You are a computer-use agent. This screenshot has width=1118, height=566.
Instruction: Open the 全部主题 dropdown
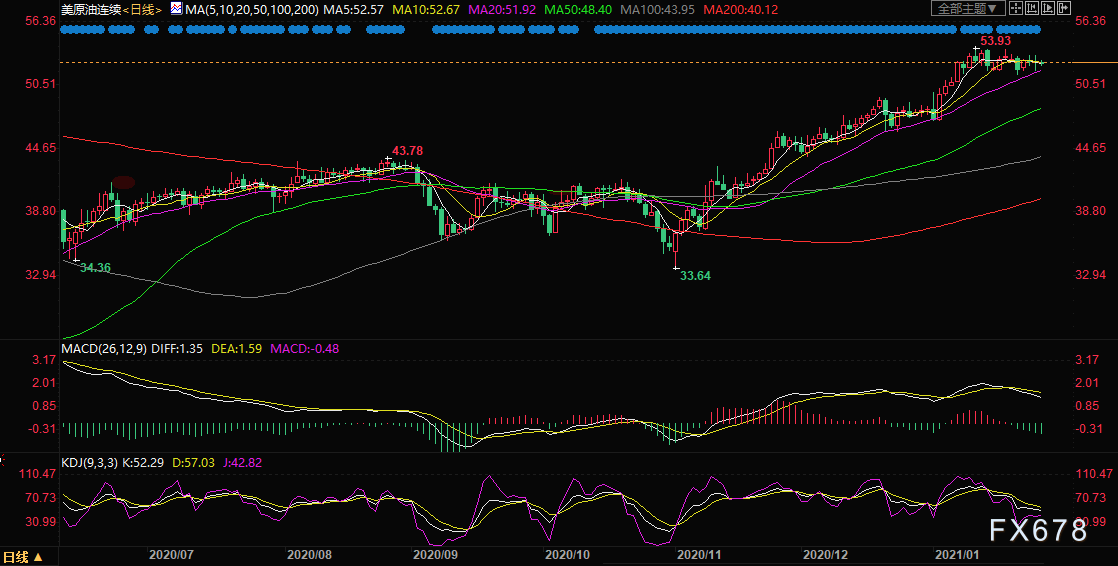pyautogui.click(x=968, y=8)
